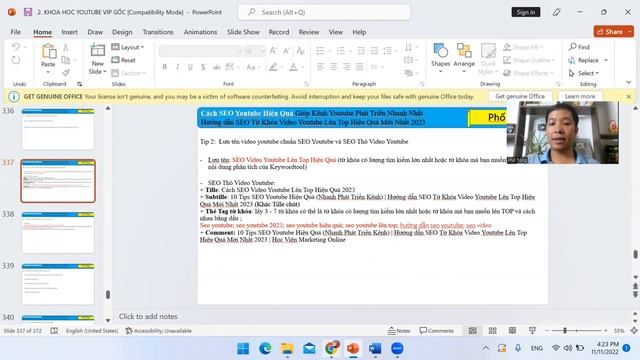
Task: Click the Undo arrow icon
Action: coord(16,47)
